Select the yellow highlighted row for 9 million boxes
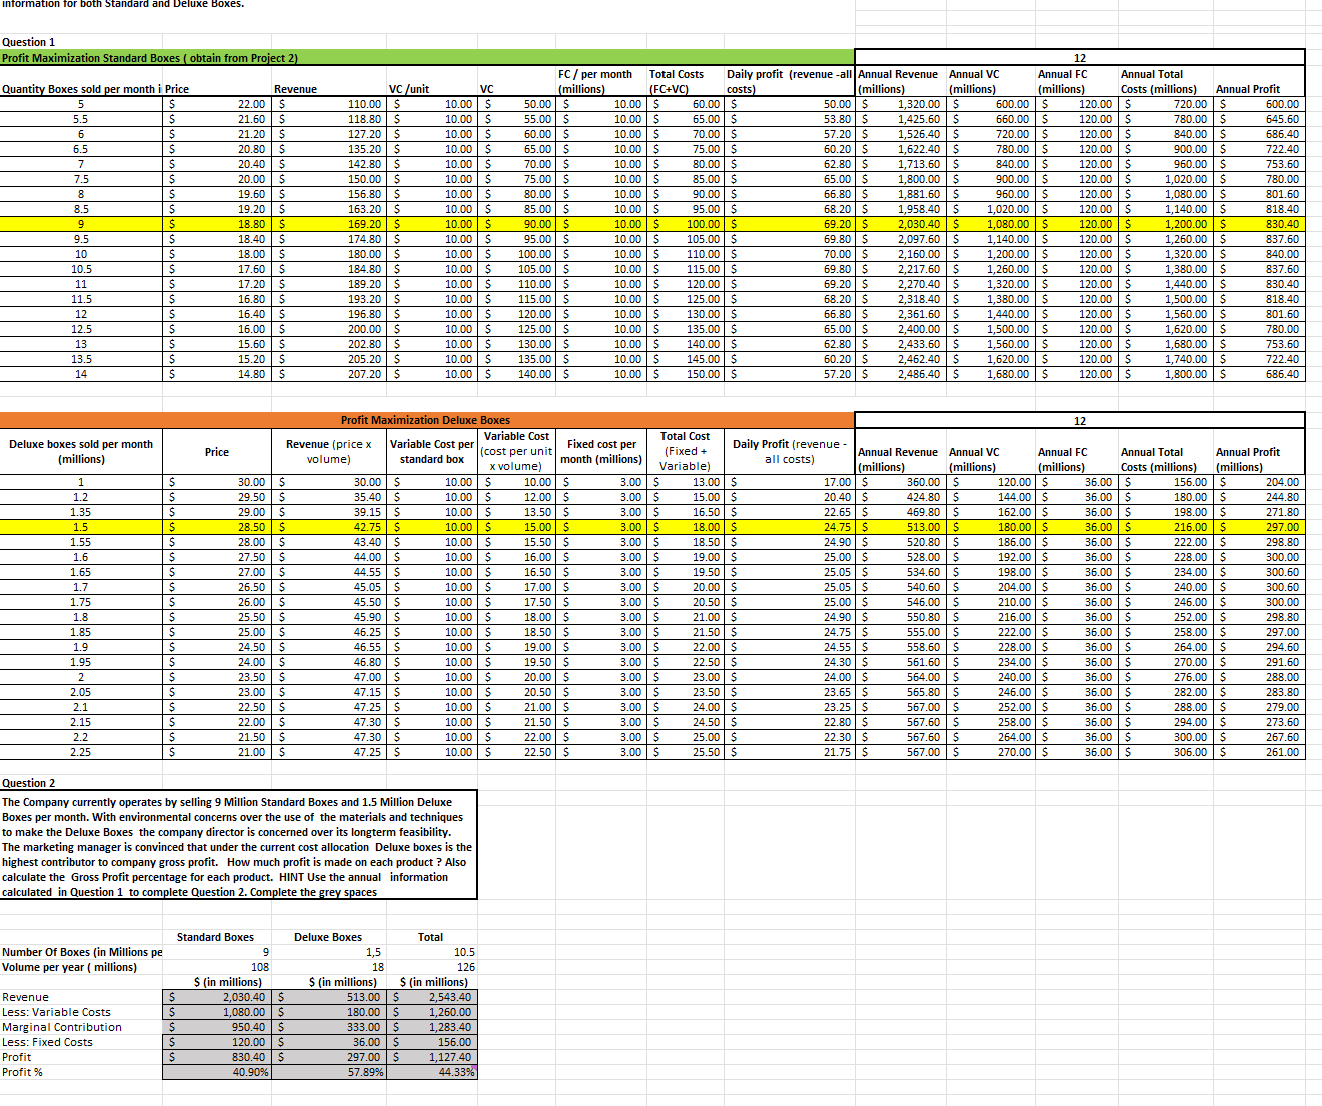The width and height of the screenshot is (1322, 1106). (x=400, y=224)
